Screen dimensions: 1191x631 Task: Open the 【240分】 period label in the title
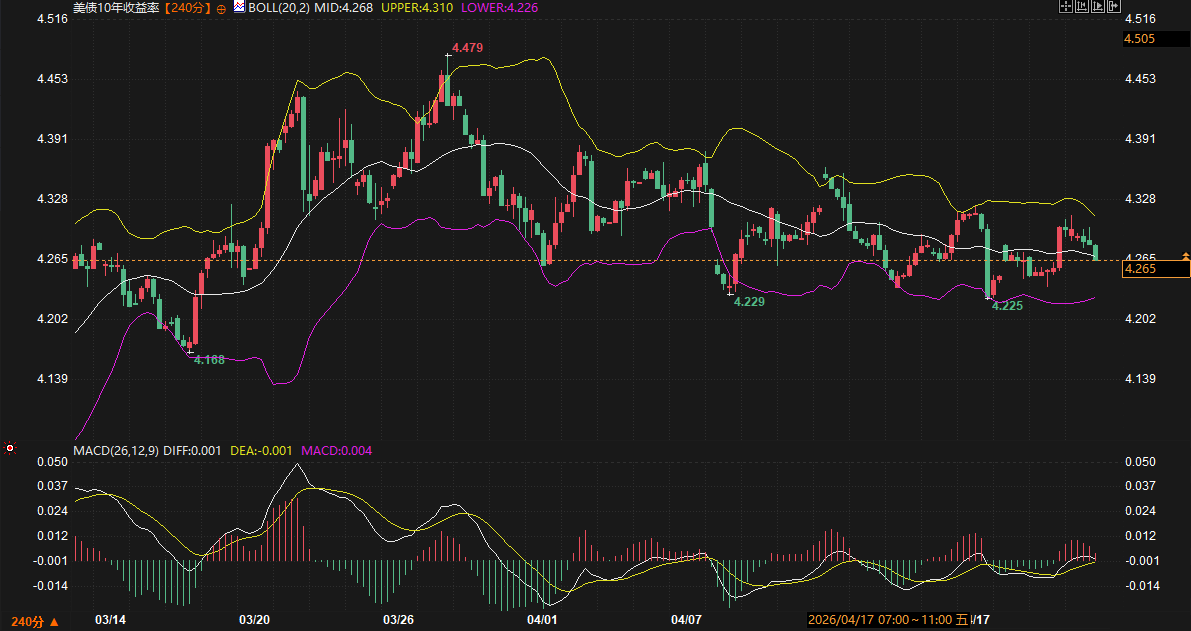point(188,7)
